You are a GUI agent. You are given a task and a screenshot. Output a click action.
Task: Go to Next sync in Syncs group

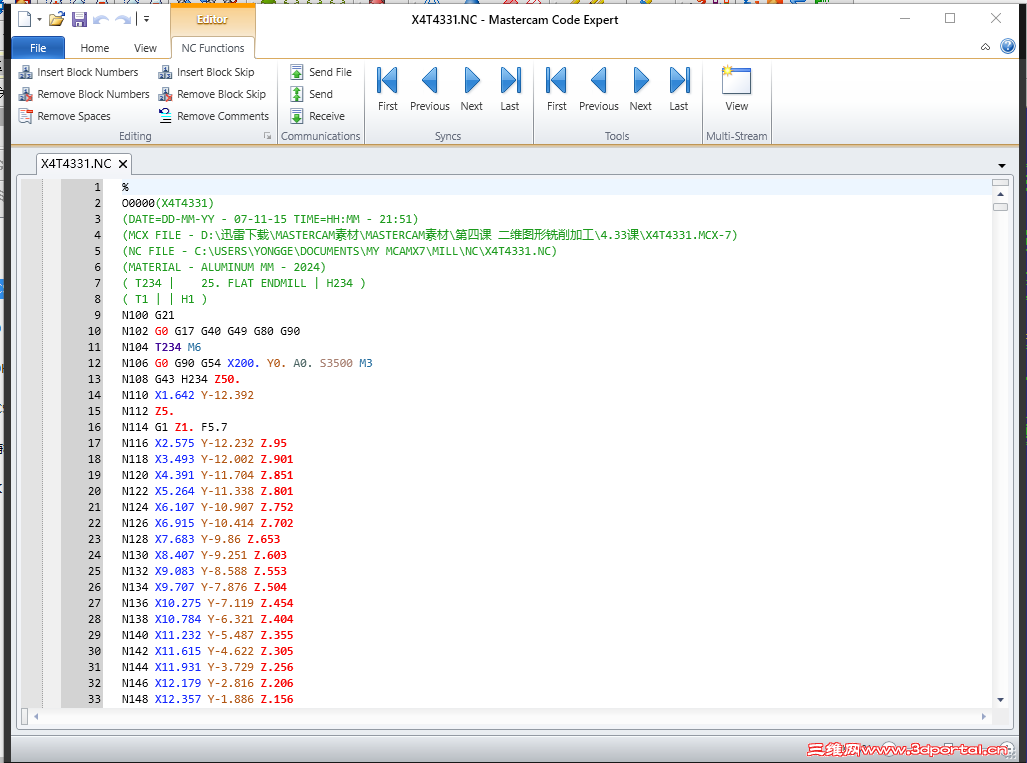(x=472, y=89)
